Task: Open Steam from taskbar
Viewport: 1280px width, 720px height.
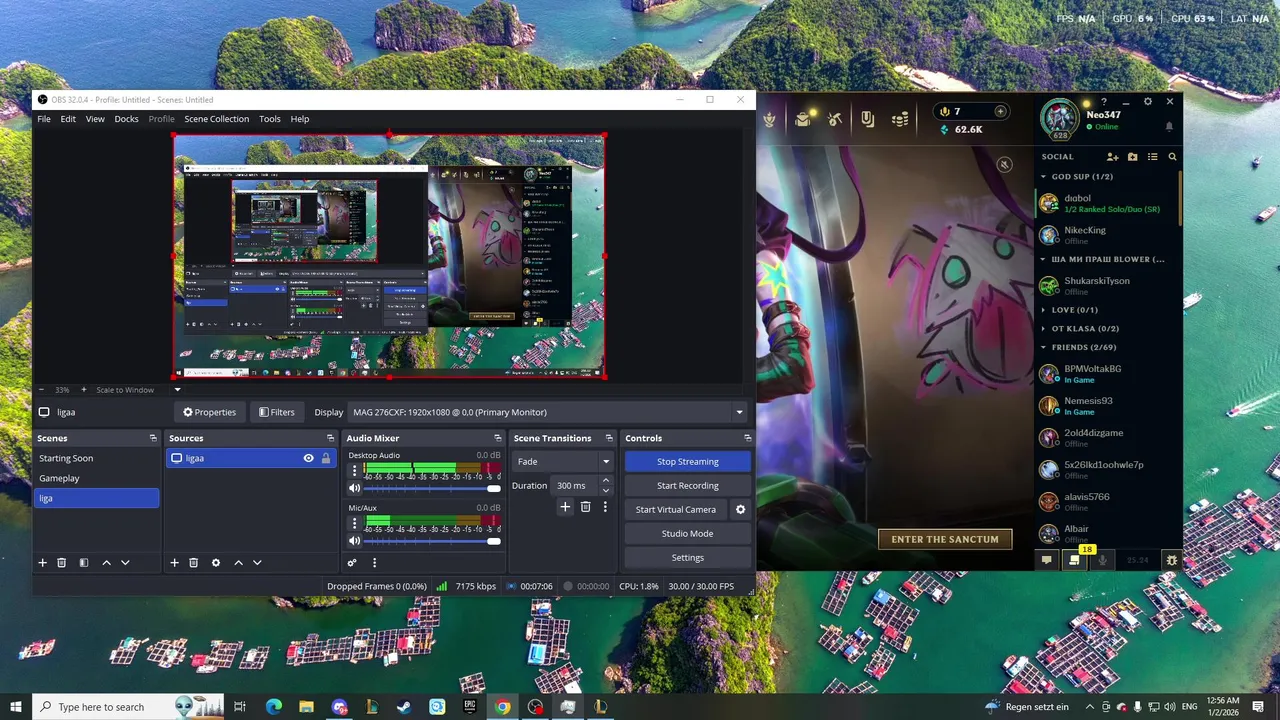Action: pos(404,707)
